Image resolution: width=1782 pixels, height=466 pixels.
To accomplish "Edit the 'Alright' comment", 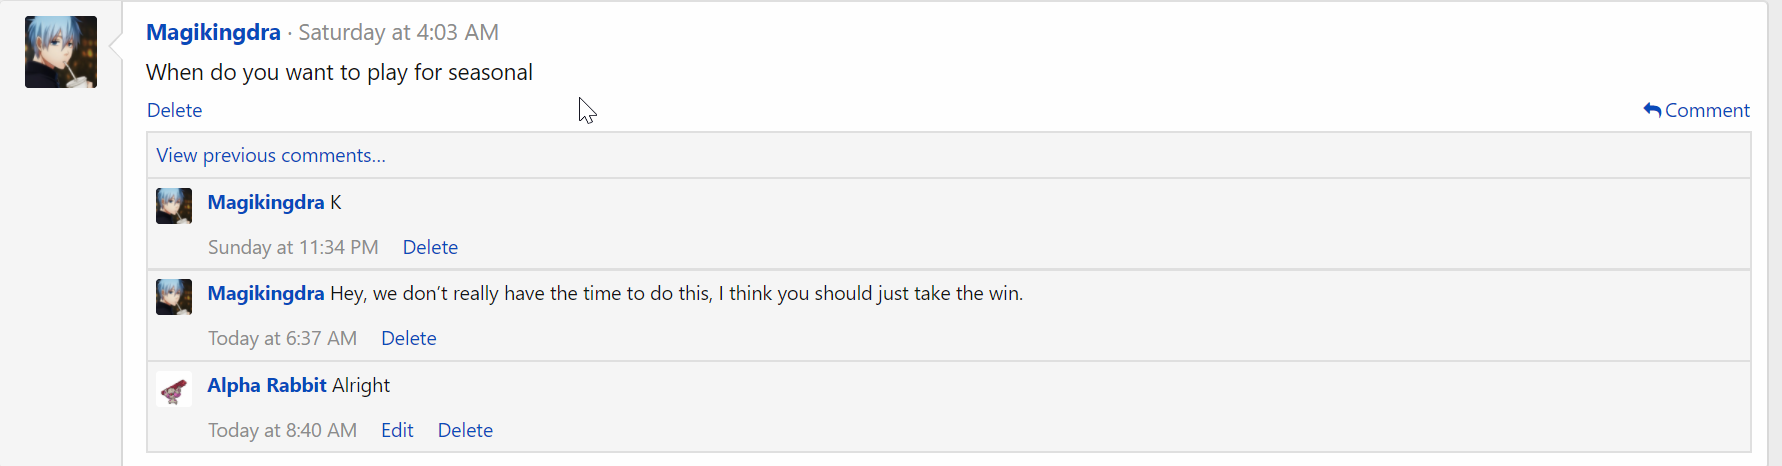I will (397, 430).
